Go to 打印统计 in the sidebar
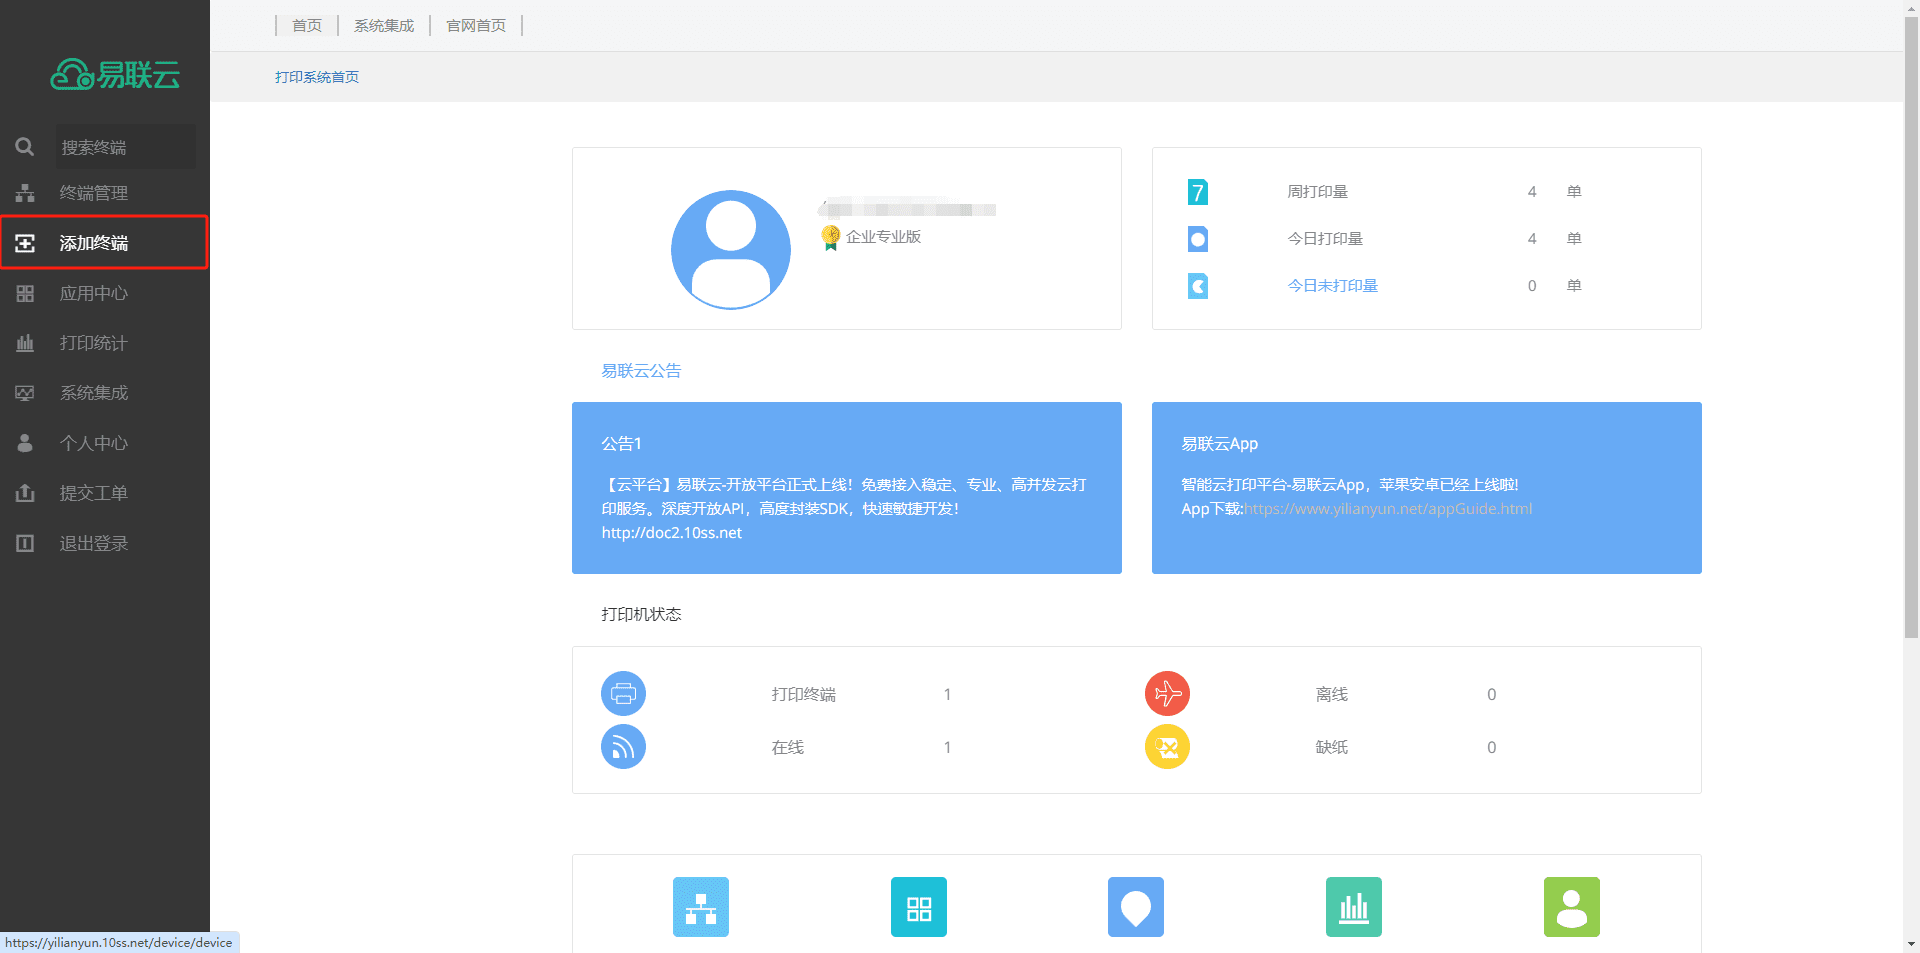The height and width of the screenshot is (953, 1920). pyautogui.click(x=93, y=343)
